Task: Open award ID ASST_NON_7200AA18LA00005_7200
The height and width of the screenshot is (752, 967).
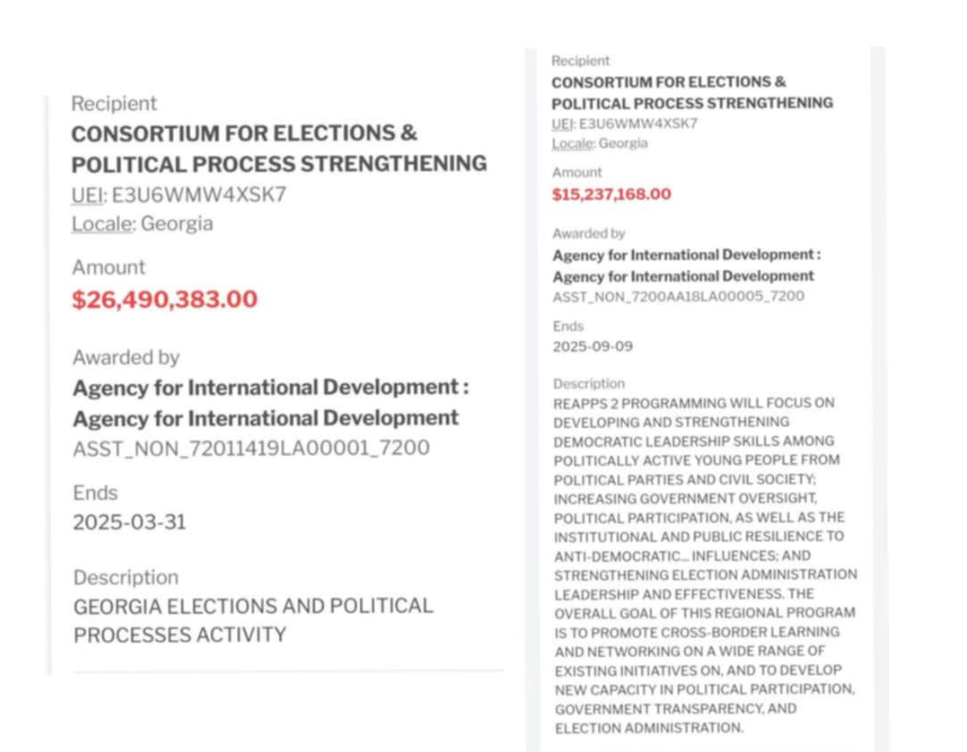Action: click(x=678, y=296)
